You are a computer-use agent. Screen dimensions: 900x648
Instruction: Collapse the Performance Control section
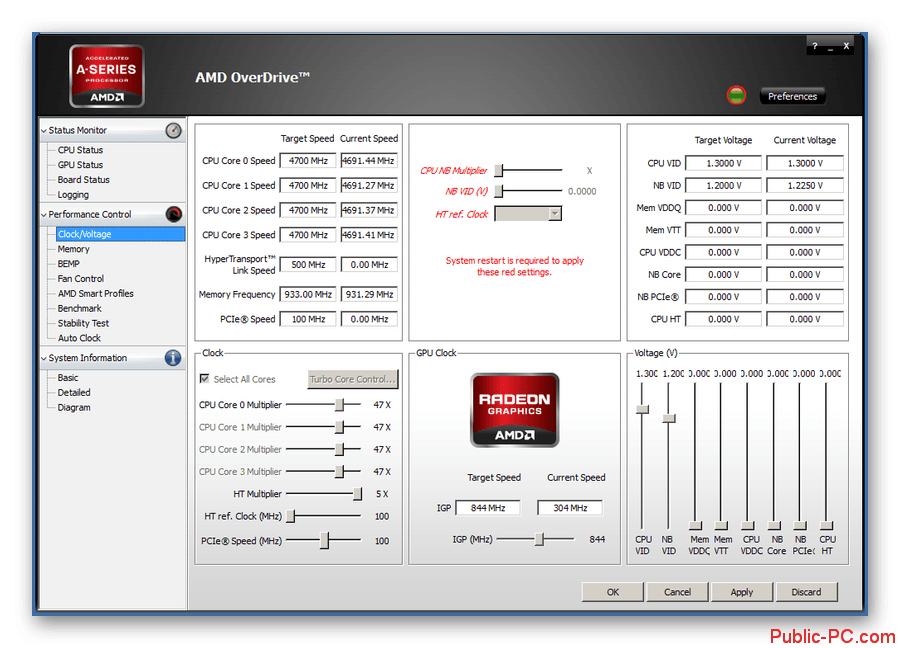pyautogui.click(x=44, y=215)
